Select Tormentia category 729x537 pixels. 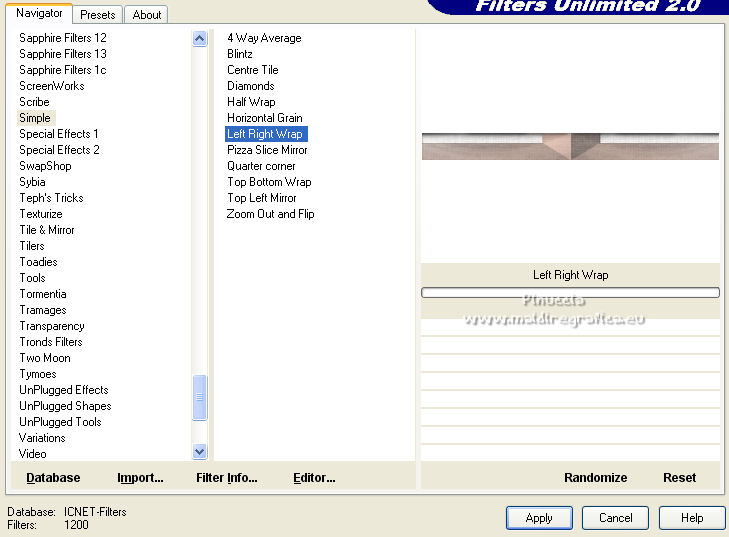43,294
